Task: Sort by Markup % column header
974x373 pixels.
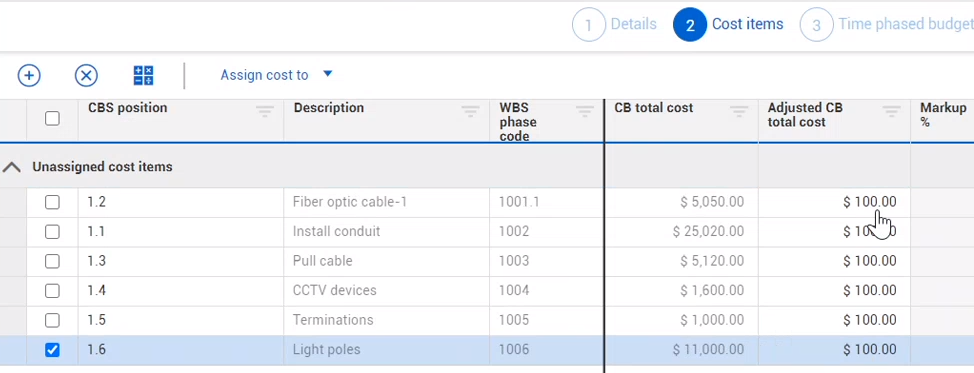Action: coord(943,114)
